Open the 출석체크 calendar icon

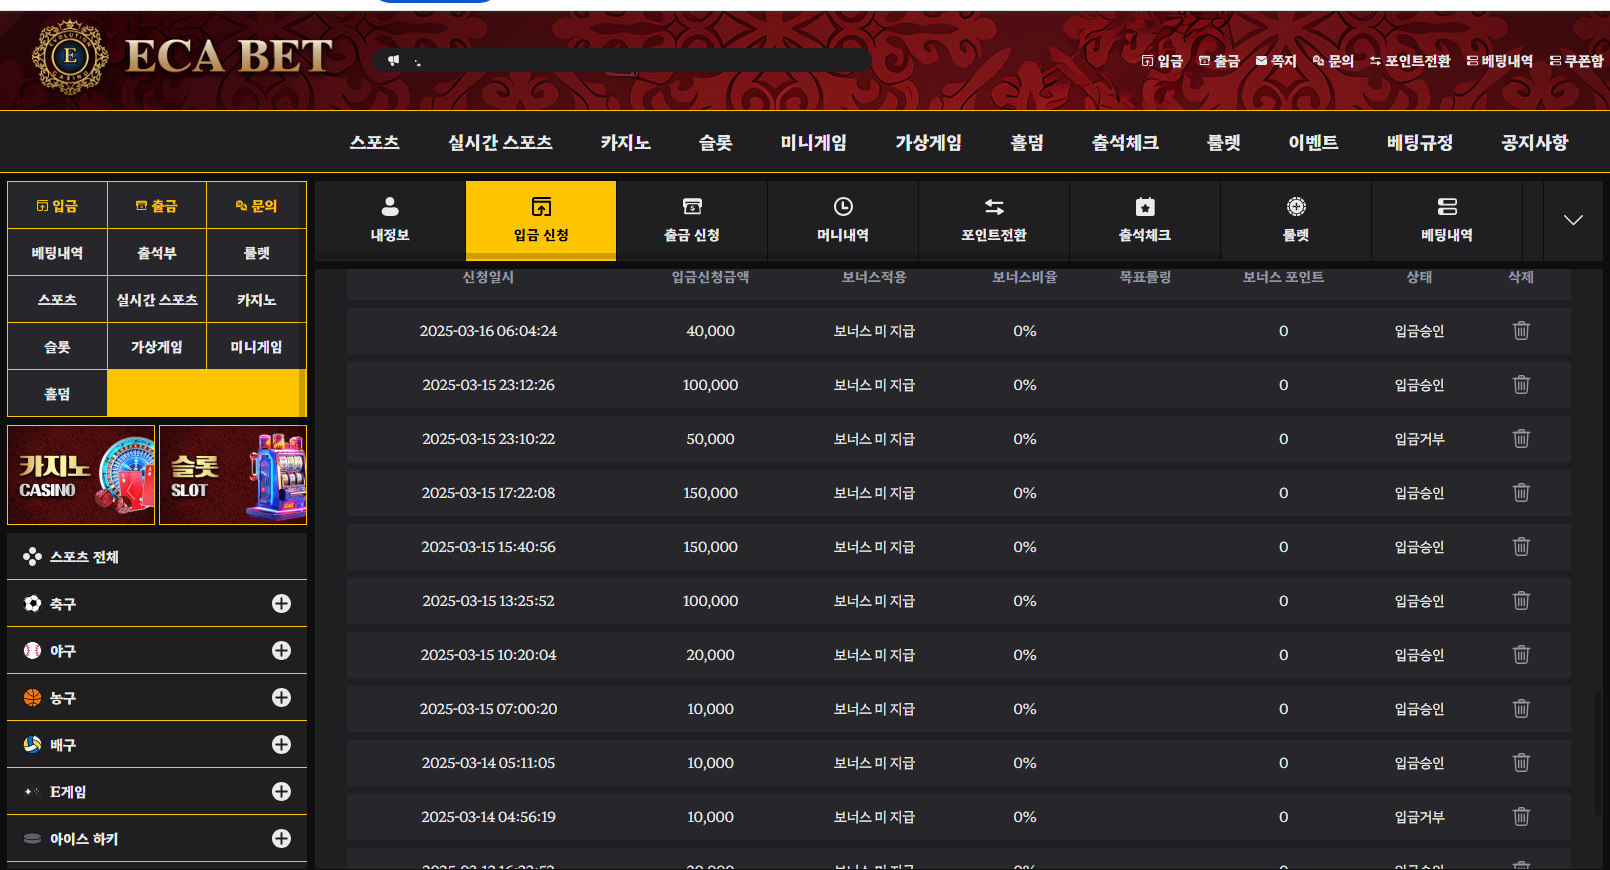(1145, 207)
